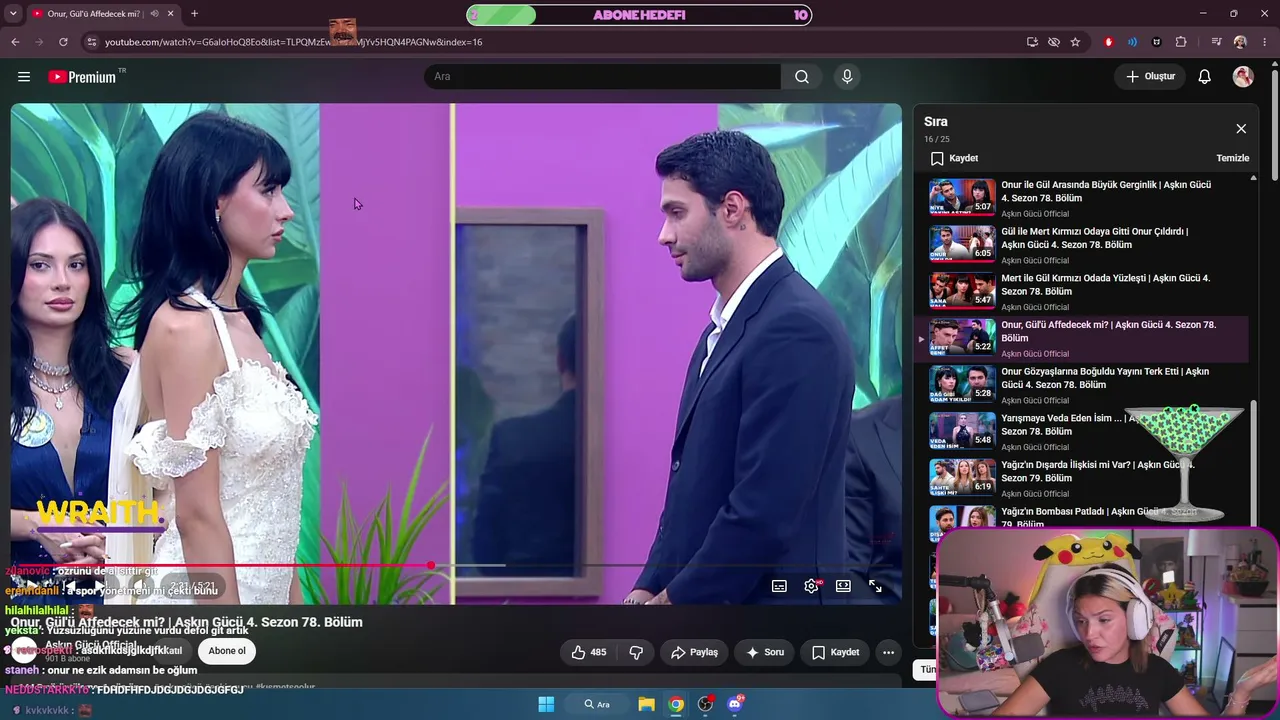The width and height of the screenshot is (1280, 720).
Task: Open the Yağız'ın Dışarda İlişkisi mi Var? thumbnail
Action: [x=962, y=477]
